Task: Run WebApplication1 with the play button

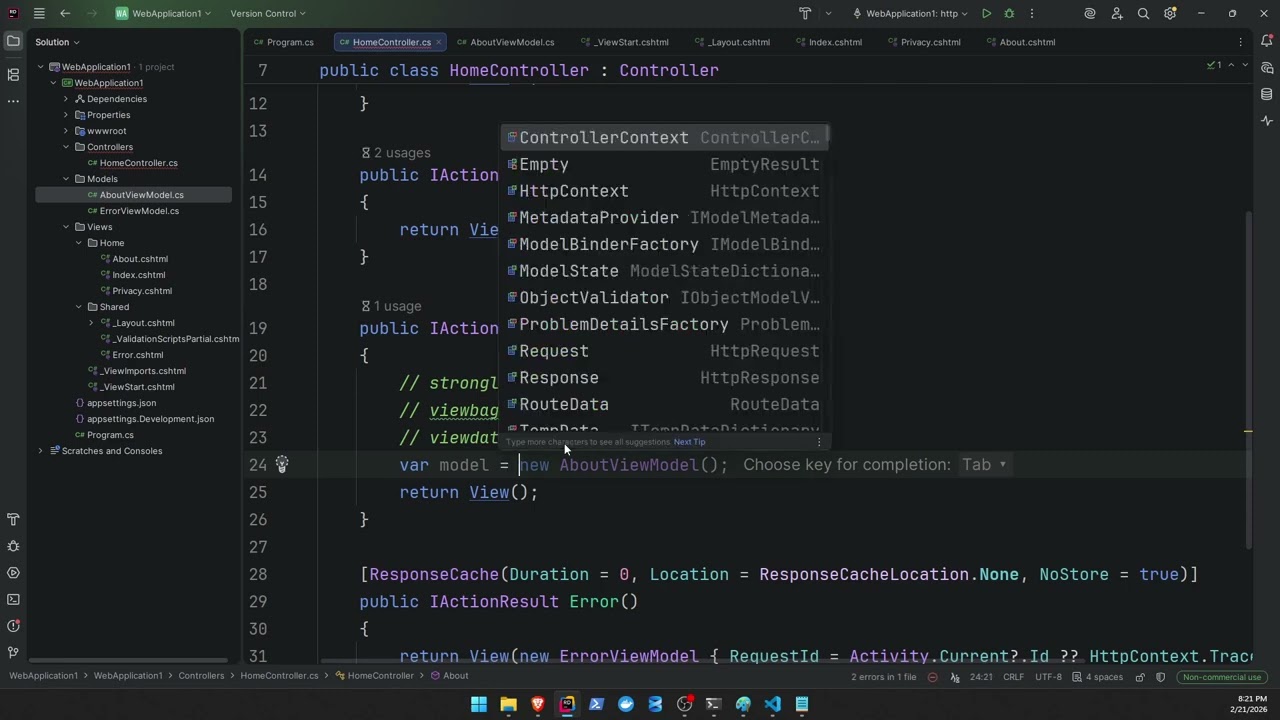Action: point(986,13)
